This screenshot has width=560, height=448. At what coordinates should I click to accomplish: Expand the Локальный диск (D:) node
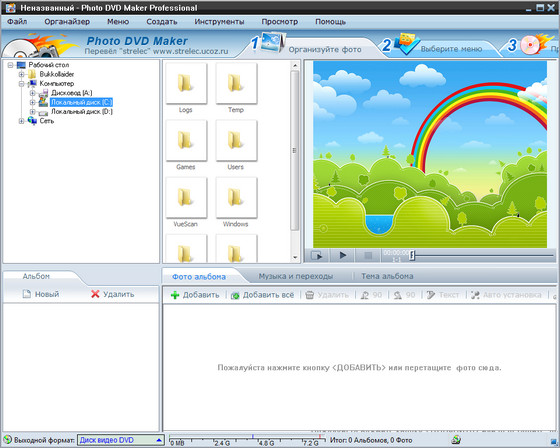click(32, 111)
